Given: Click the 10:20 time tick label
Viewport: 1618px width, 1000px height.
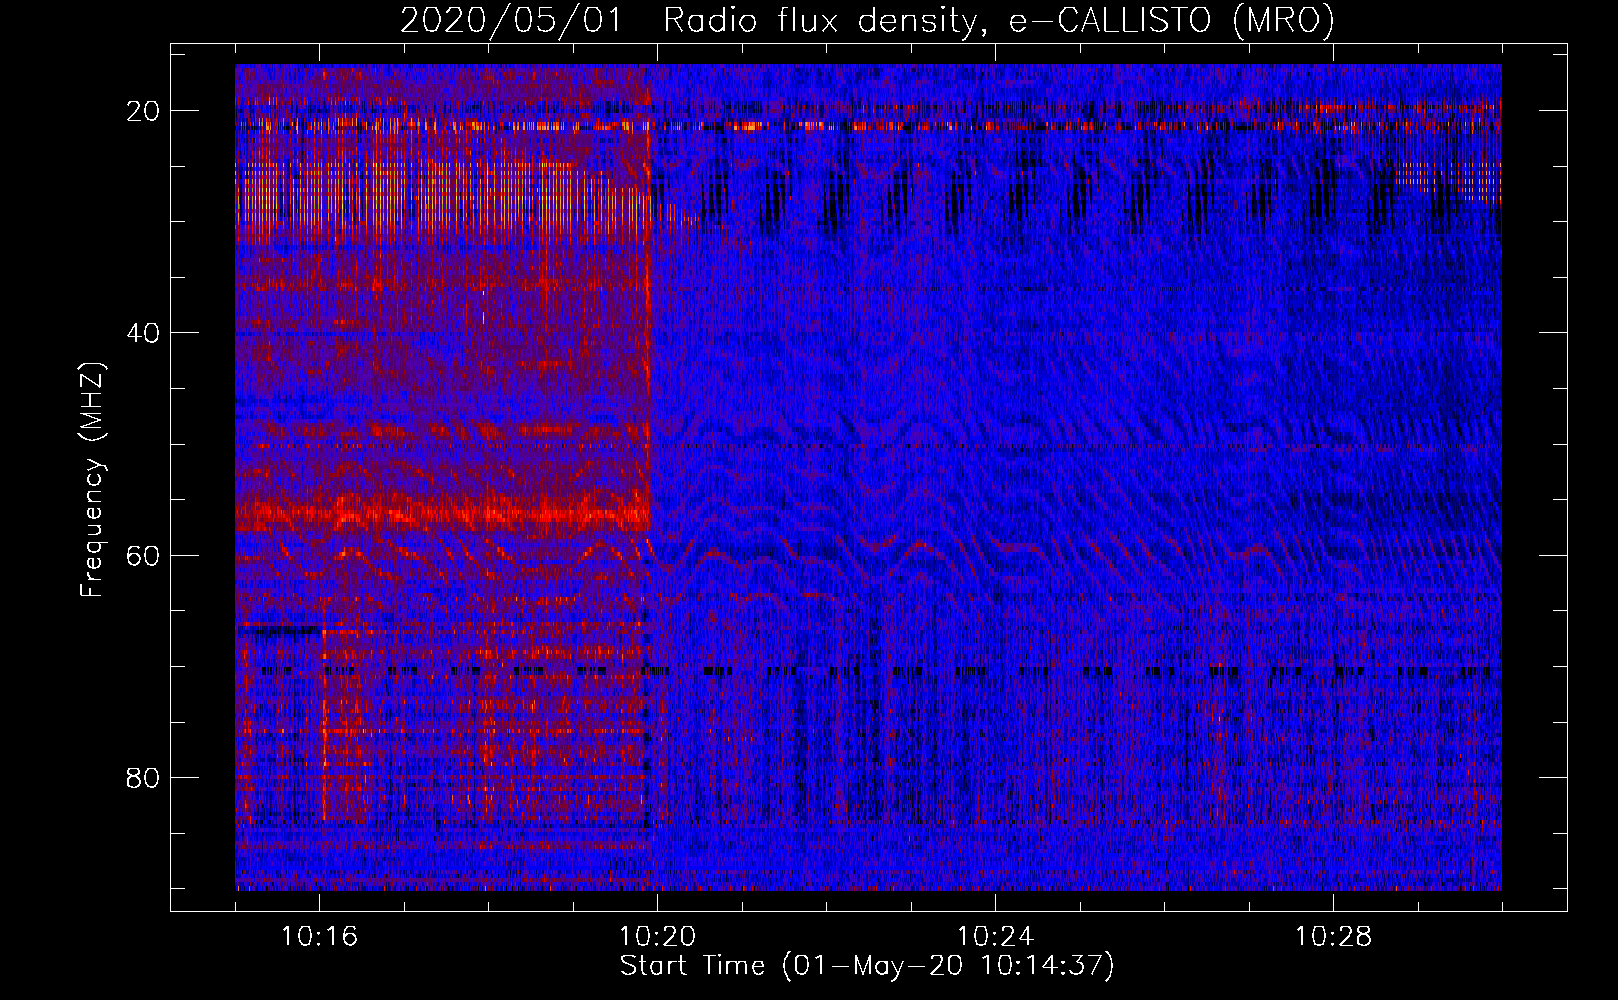Looking at the screenshot, I should [x=657, y=937].
